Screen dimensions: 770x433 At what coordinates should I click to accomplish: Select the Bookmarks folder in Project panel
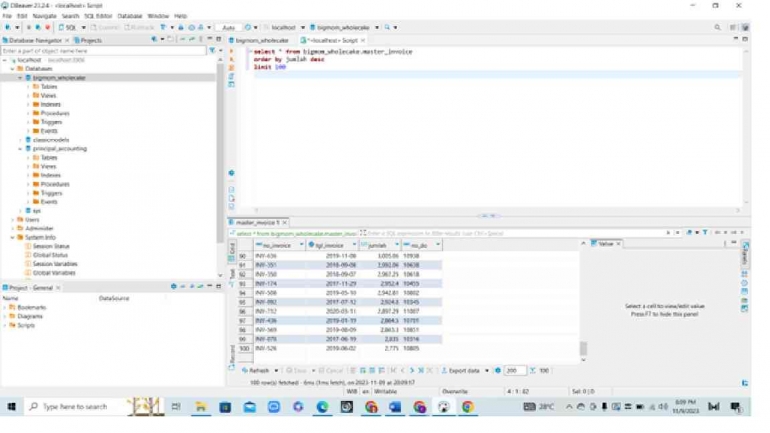pos(31,307)
